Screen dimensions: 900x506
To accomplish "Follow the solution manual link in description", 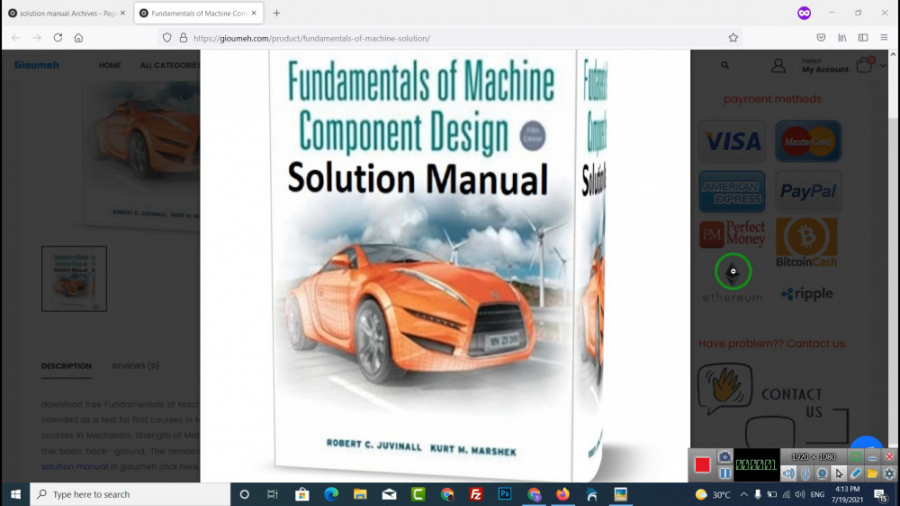I will [74, 466].
